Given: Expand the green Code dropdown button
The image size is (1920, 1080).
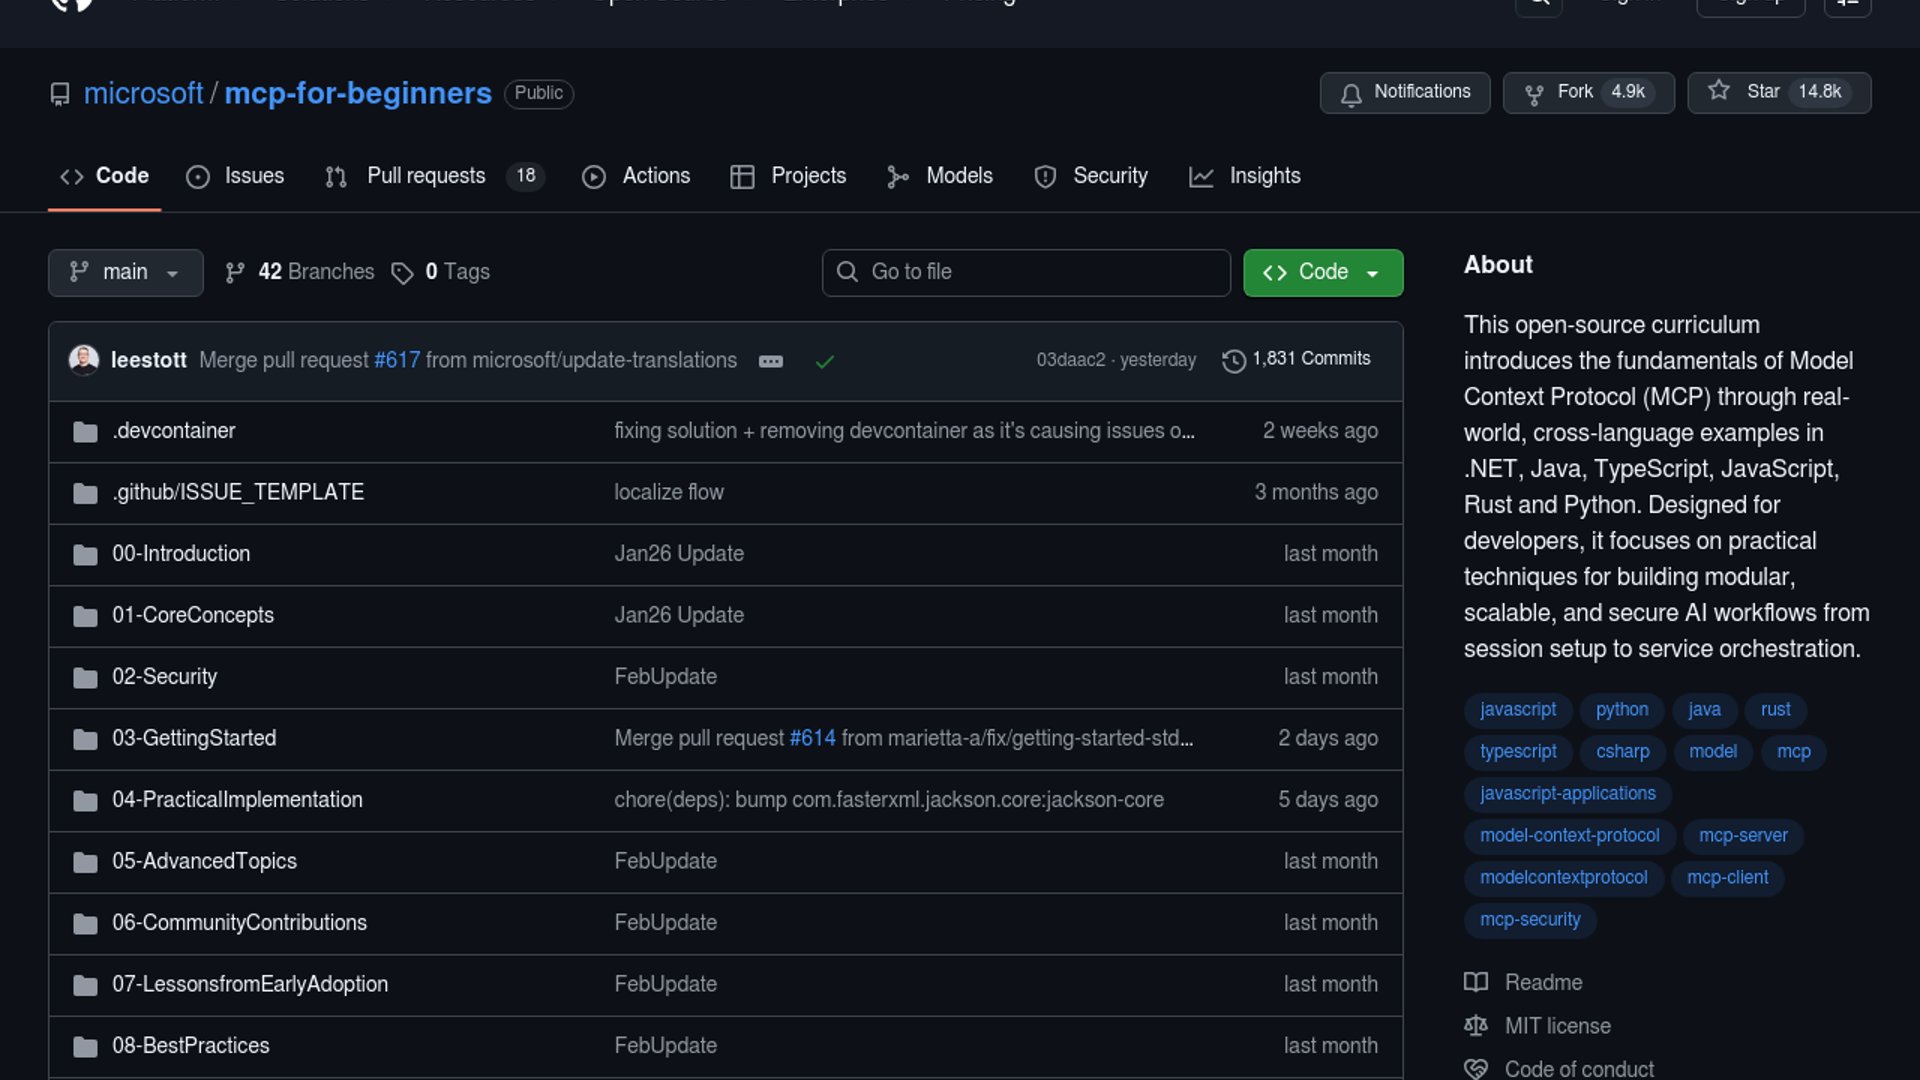Looking at the screenshot, I should coord(1322,272).
